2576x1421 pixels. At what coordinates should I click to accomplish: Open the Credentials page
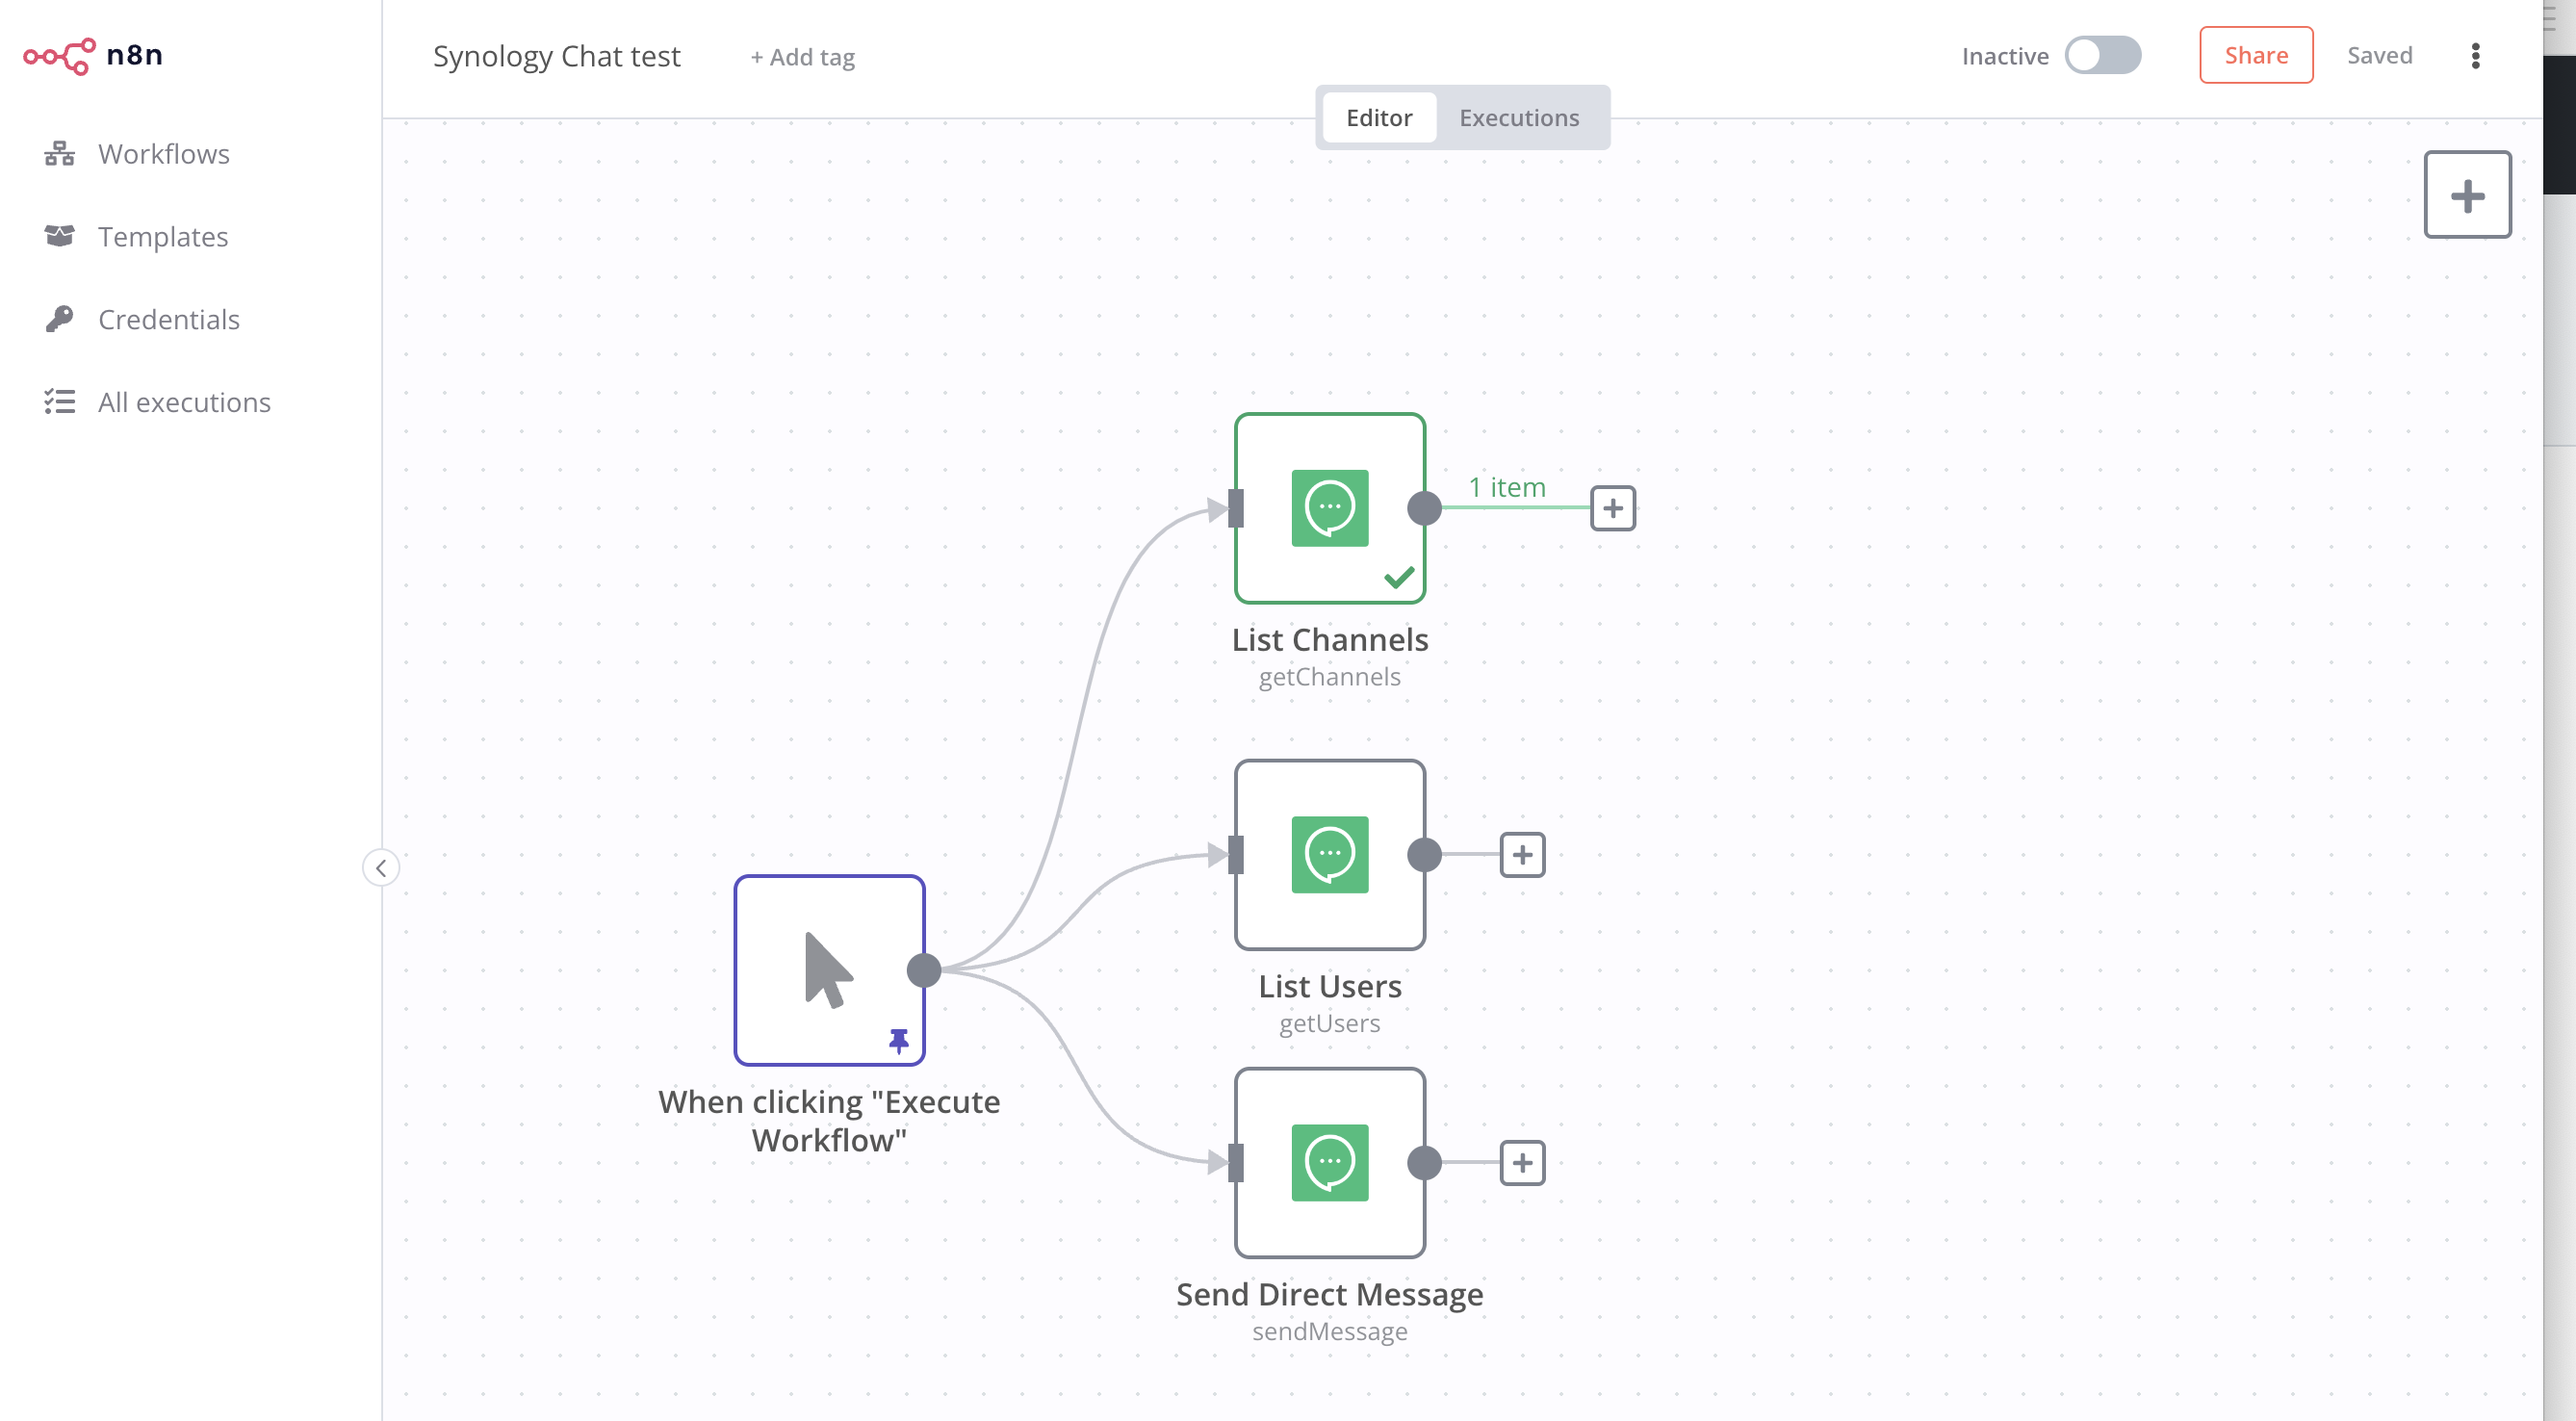click(168, 320)
